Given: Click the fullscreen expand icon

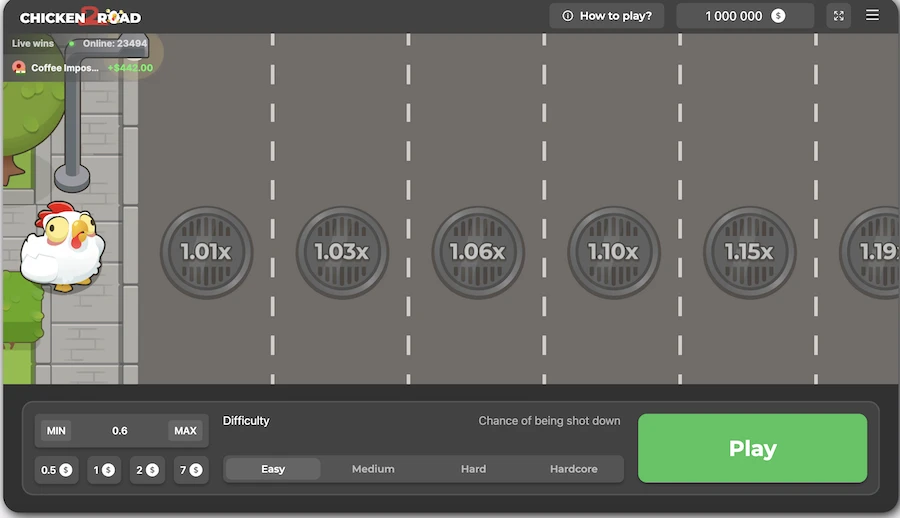Looking at the screenshot, I should [839, 16].
